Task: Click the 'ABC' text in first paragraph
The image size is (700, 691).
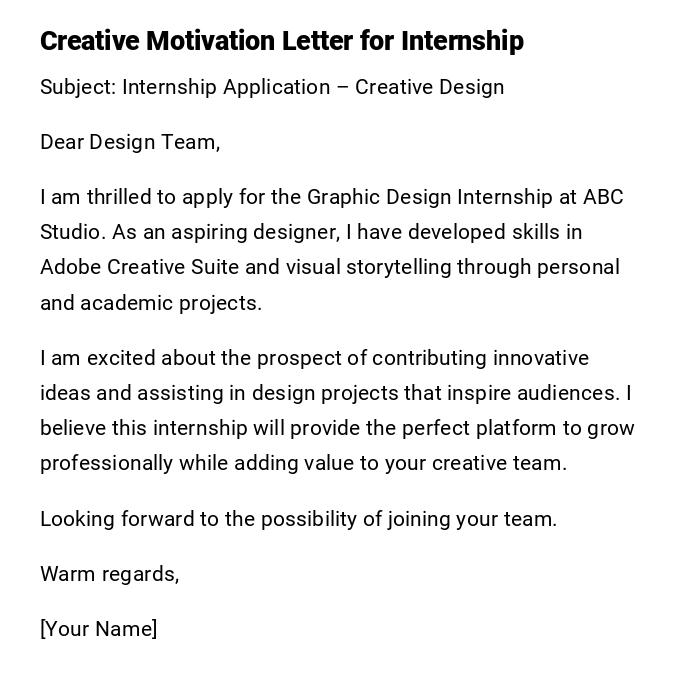Action: [x=603, y=197]
